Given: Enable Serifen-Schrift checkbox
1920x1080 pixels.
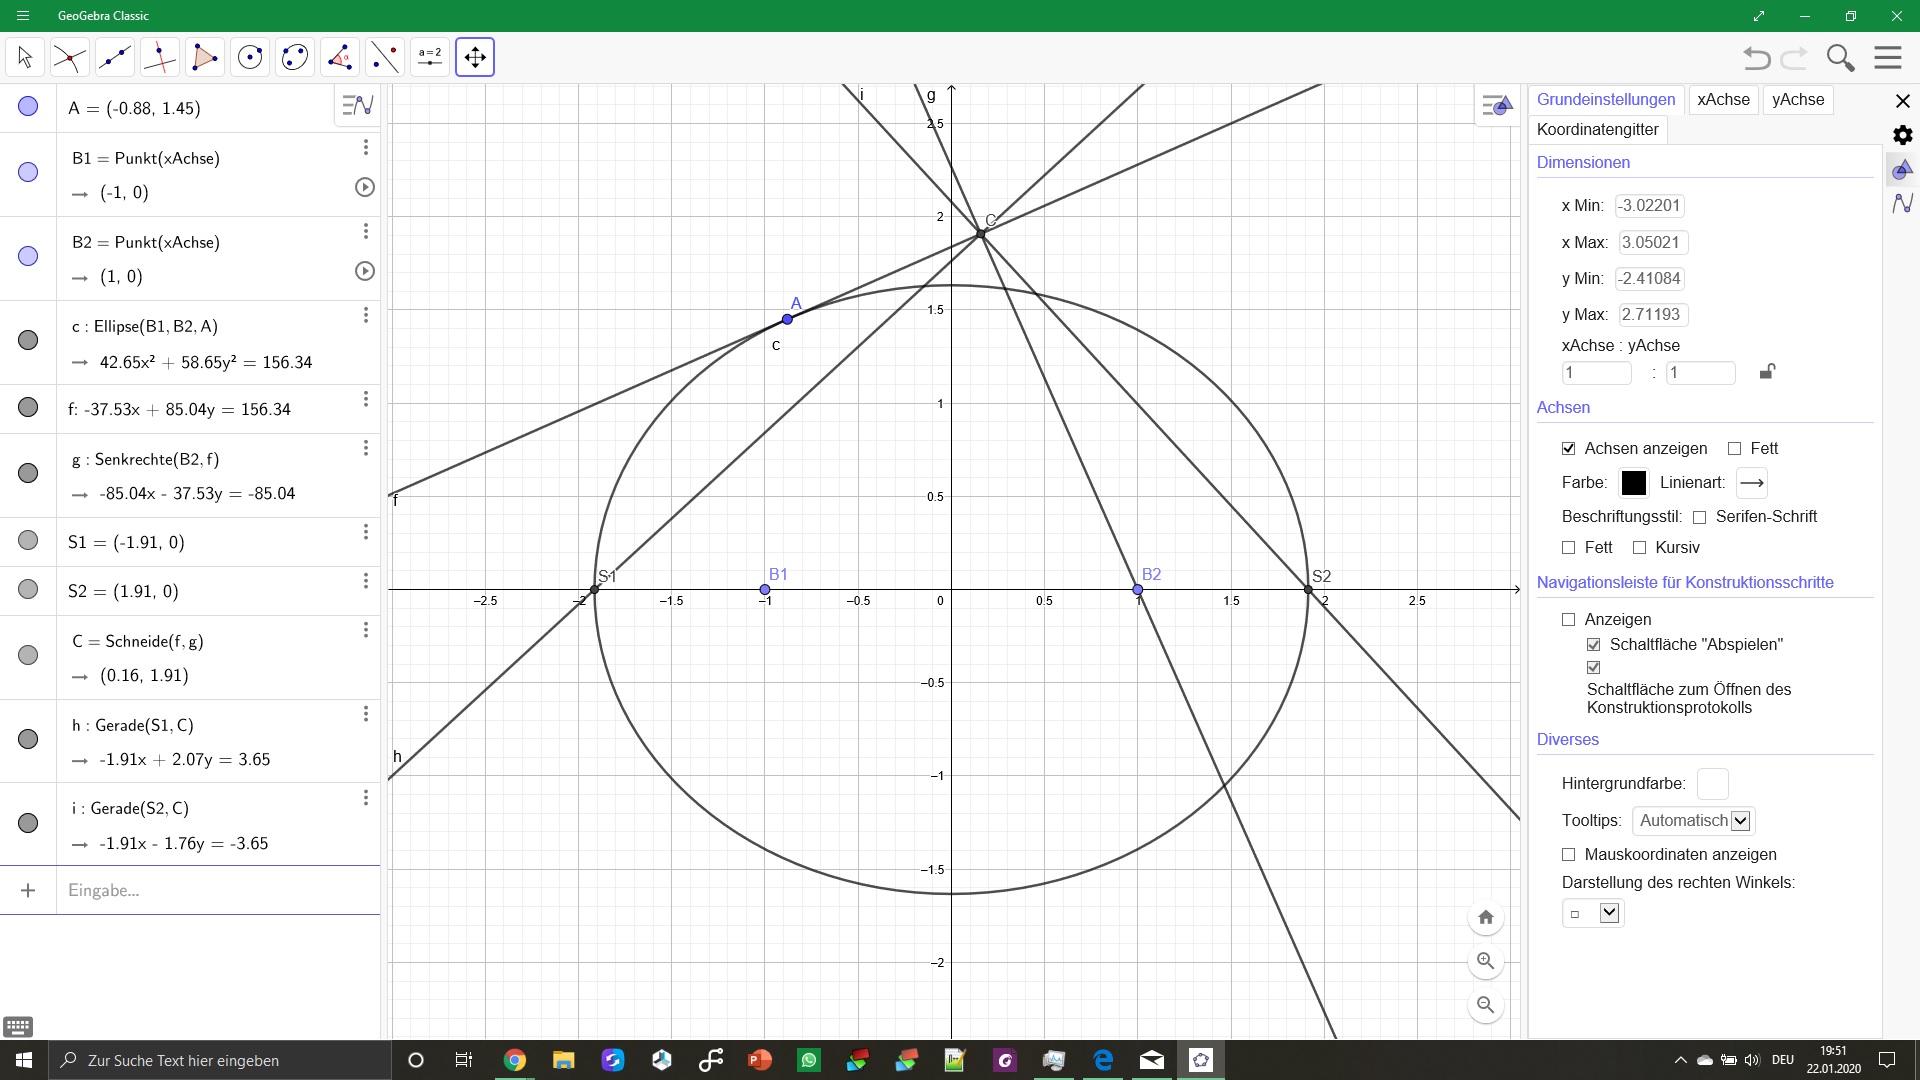Looking at the screenshot, I should point(1699,518).
